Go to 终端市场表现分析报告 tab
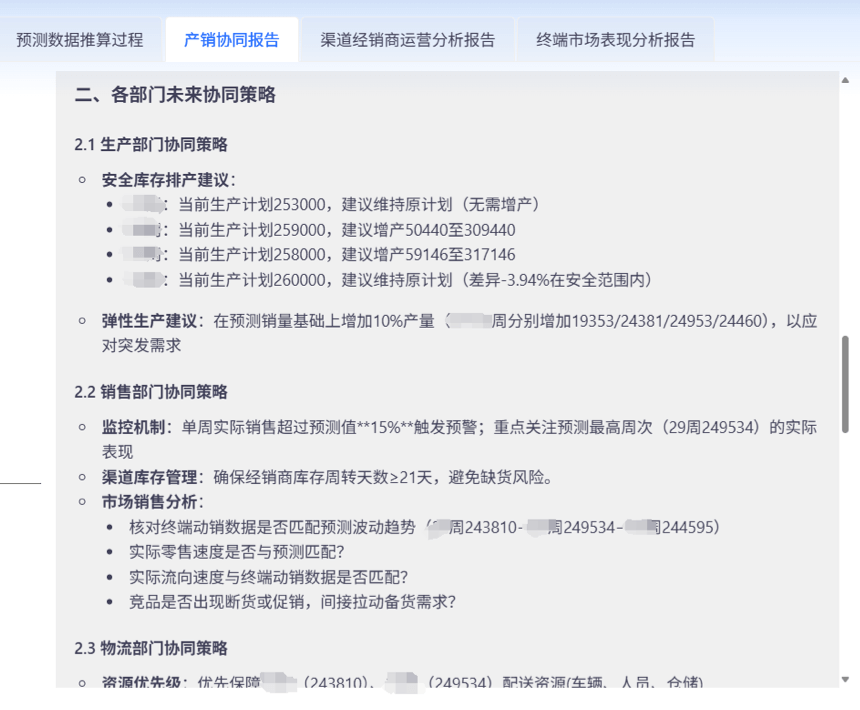The width and height of the screenshot is (860, 710). 615,41
